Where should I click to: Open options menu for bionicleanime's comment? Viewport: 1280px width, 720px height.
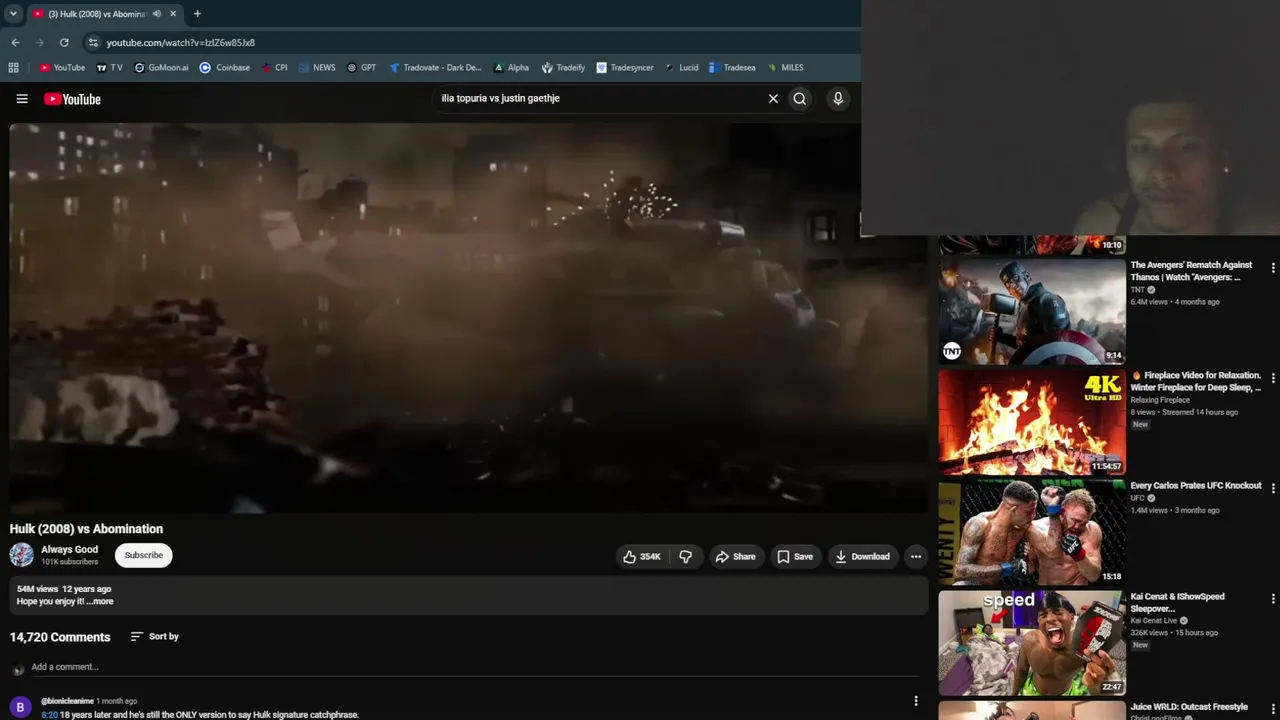916,702
